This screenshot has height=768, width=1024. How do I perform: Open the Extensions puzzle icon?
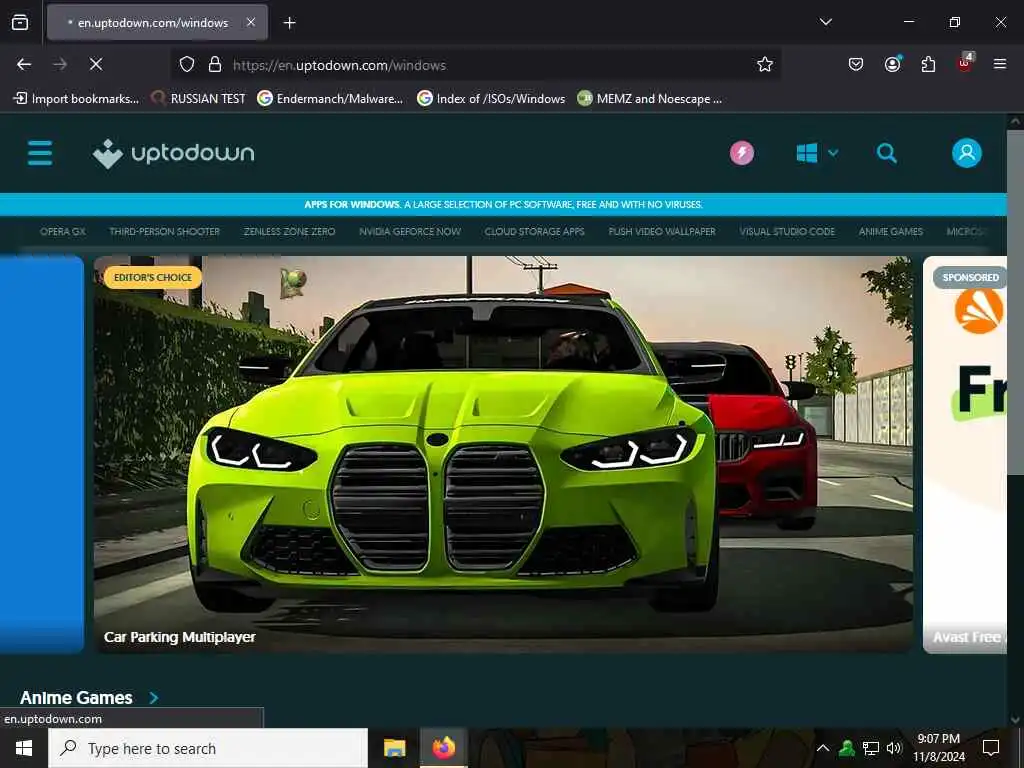[x=928, y=64]
